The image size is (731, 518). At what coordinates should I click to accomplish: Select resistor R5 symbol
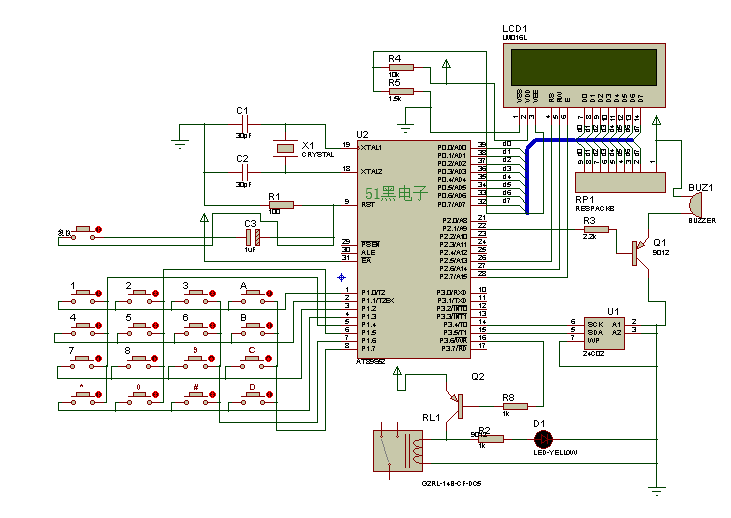point(401,91)
